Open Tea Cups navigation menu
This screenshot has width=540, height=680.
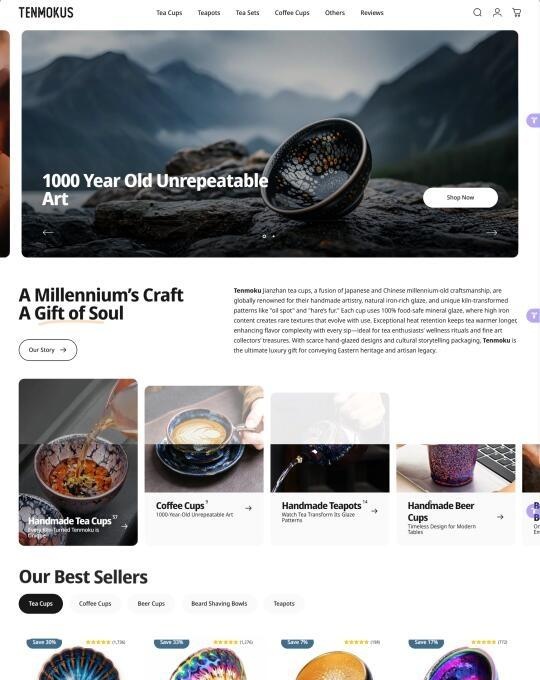coord(169,13)
